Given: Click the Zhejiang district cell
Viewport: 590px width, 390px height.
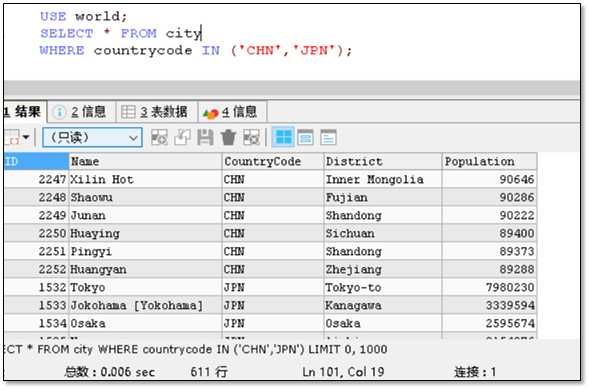Looking at the screenshot, I should tap(383, 270).
